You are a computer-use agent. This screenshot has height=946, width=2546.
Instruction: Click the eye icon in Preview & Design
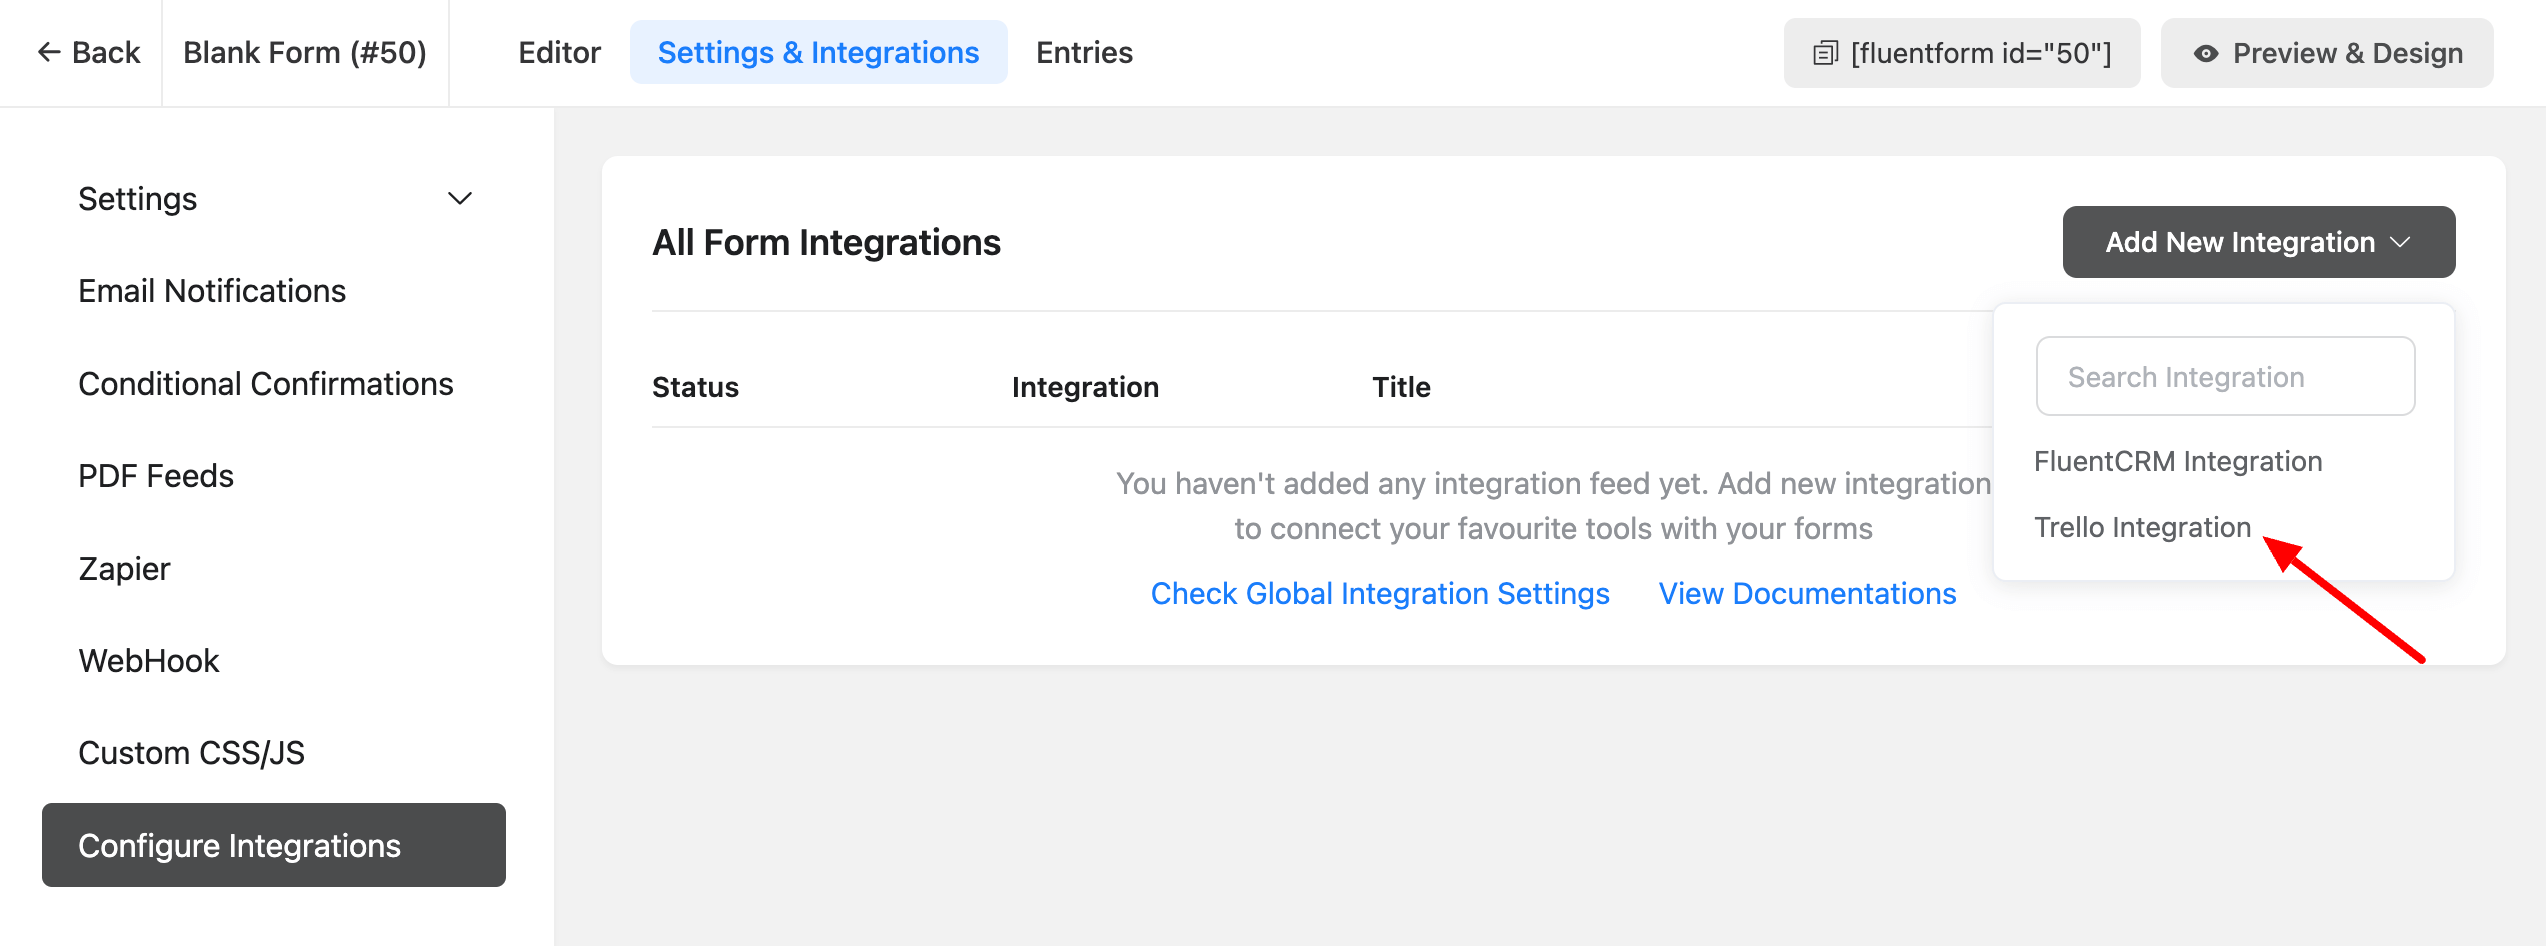2205,54
